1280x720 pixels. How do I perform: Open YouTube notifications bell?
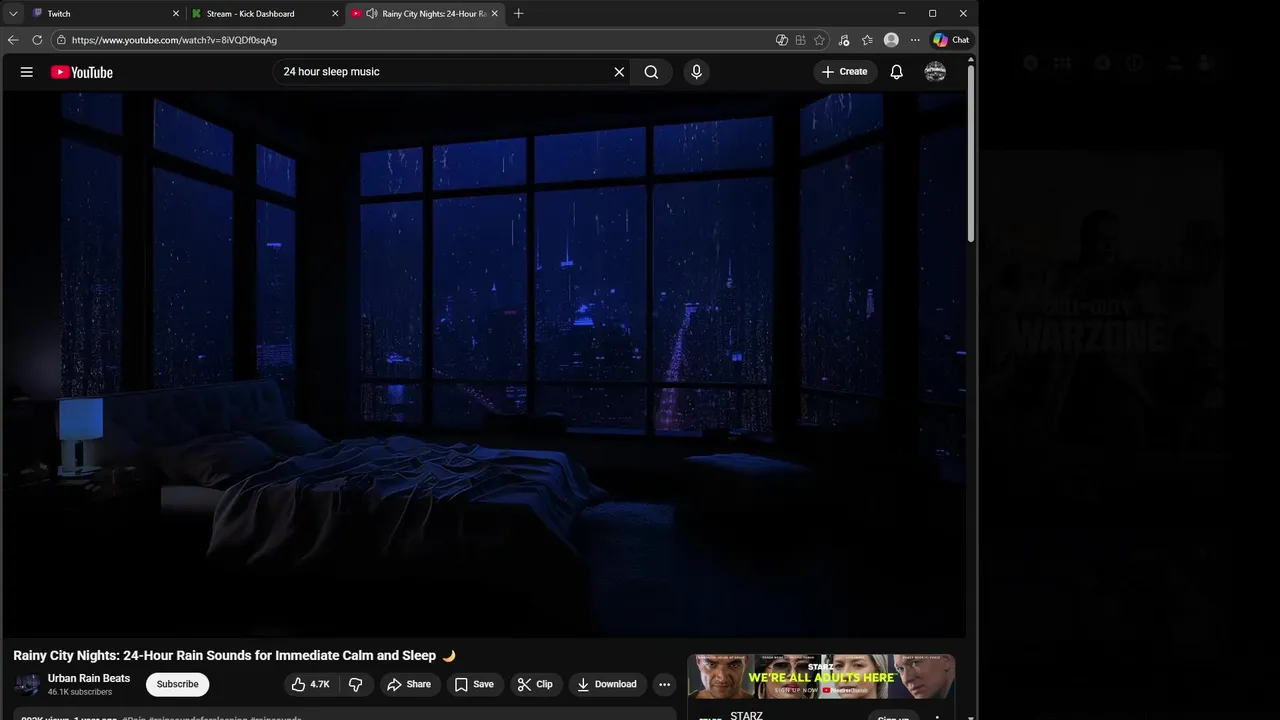pyautogui.click(x=897, y=72)
